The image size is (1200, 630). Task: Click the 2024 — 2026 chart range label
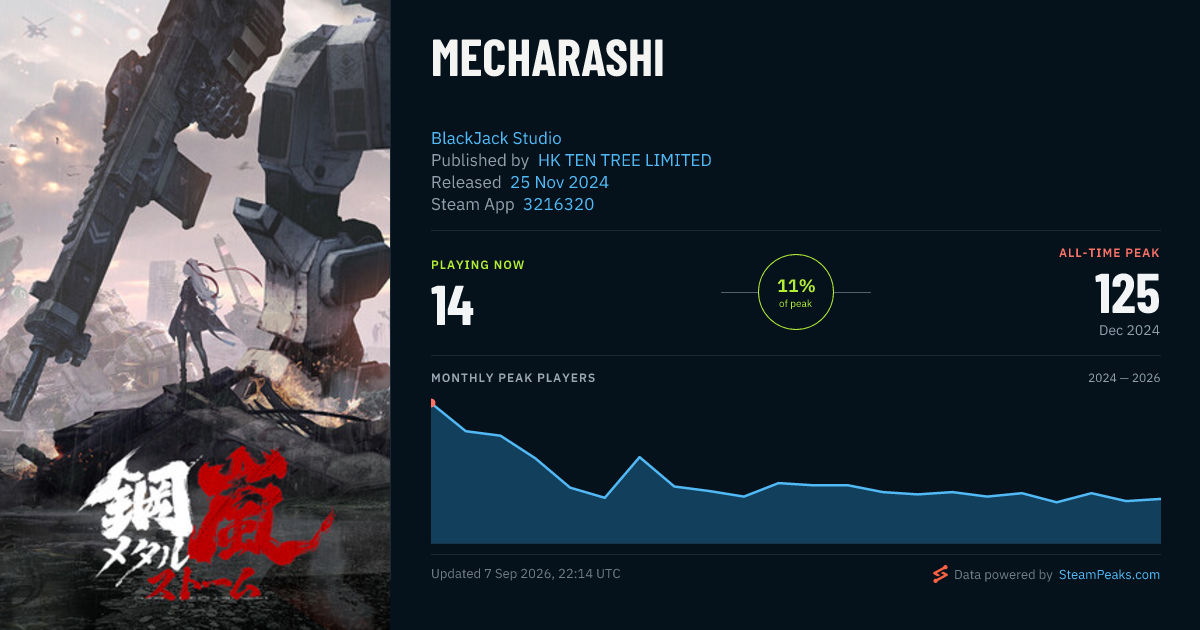1124,378
